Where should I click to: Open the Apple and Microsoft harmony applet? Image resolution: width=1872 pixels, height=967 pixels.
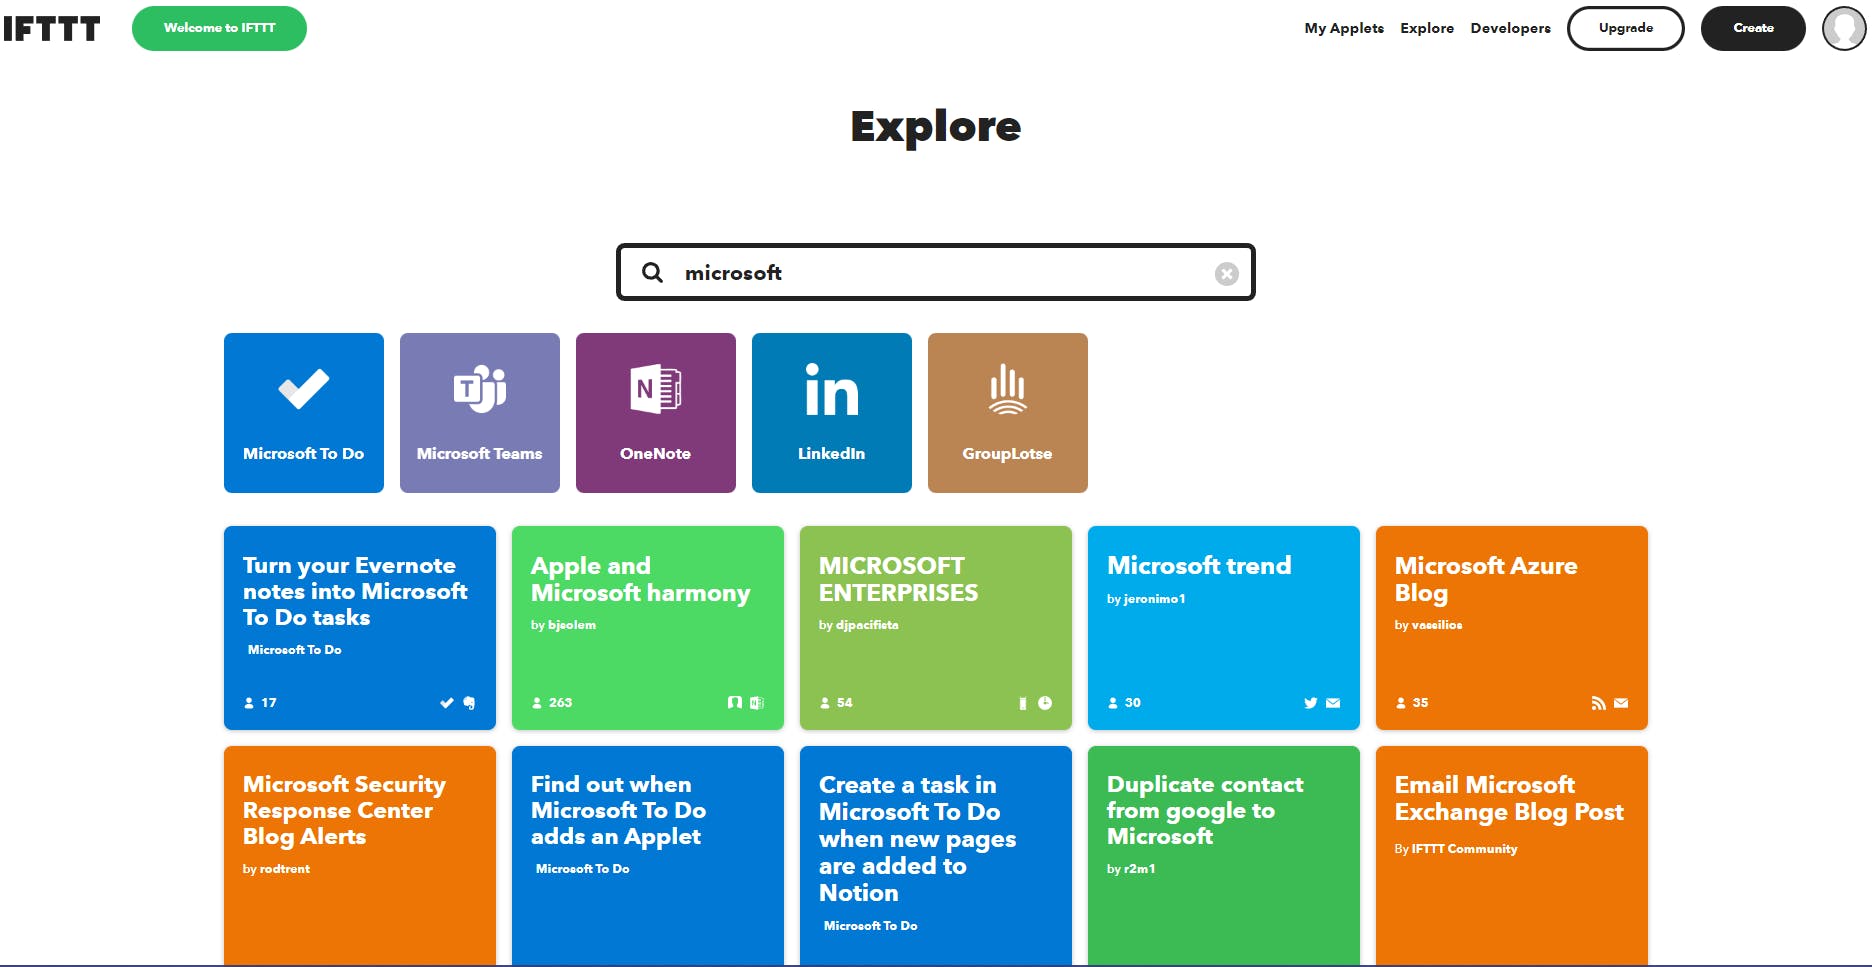[648, 628]
